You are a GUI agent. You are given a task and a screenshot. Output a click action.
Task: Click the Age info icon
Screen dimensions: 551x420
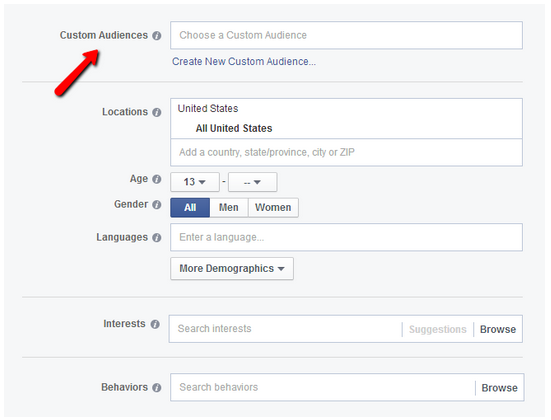click(x=157, y=179)
